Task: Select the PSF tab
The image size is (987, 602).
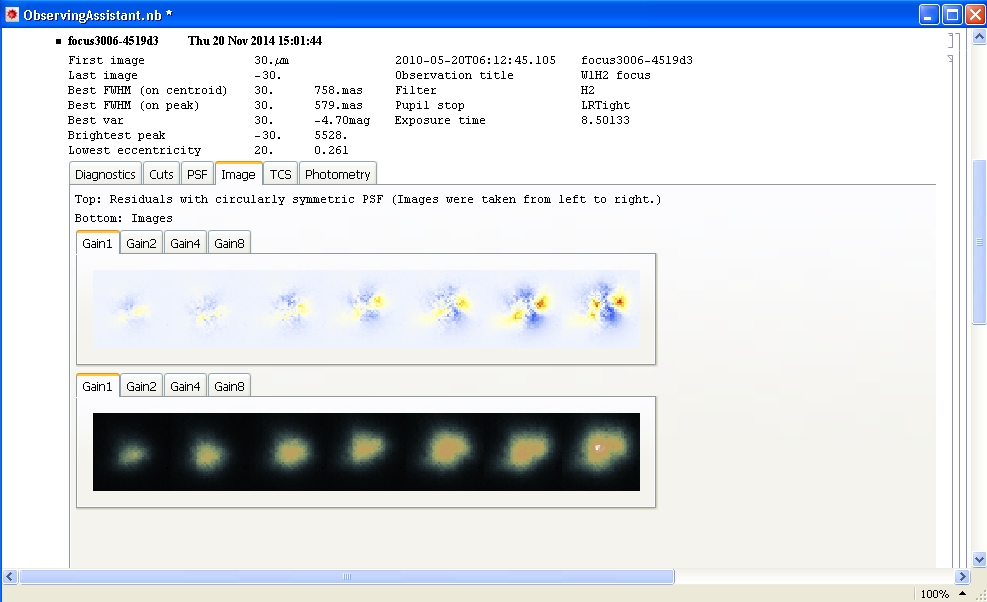Action: coord(197,174)
